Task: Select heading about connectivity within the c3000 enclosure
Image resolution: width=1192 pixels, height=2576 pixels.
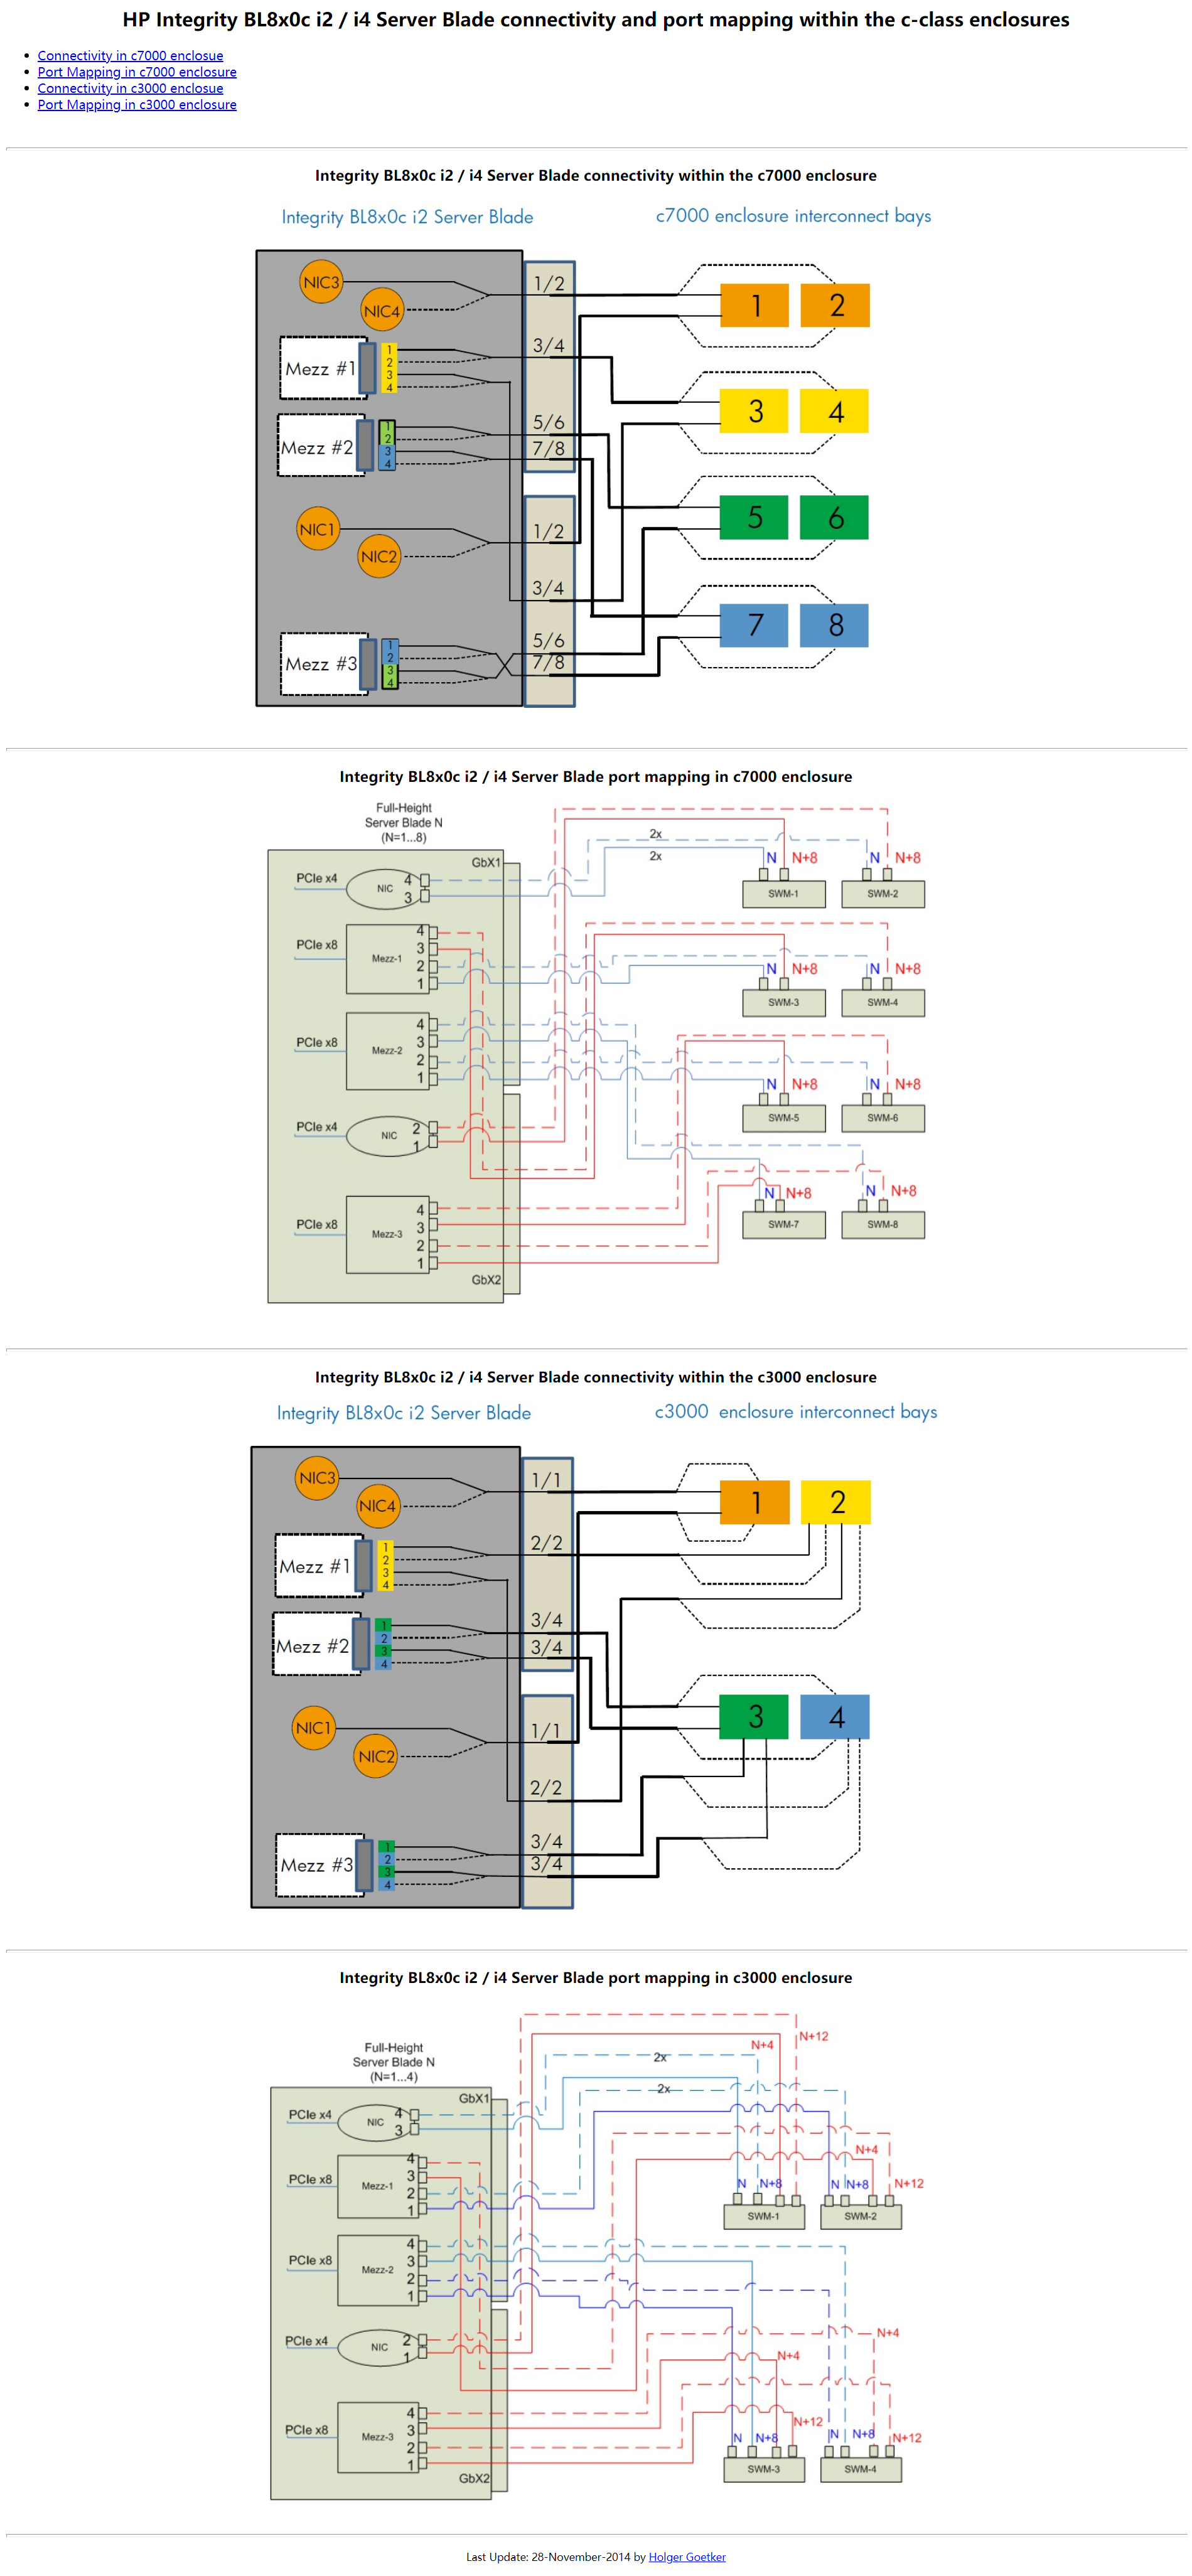Action: point(596,1377)
